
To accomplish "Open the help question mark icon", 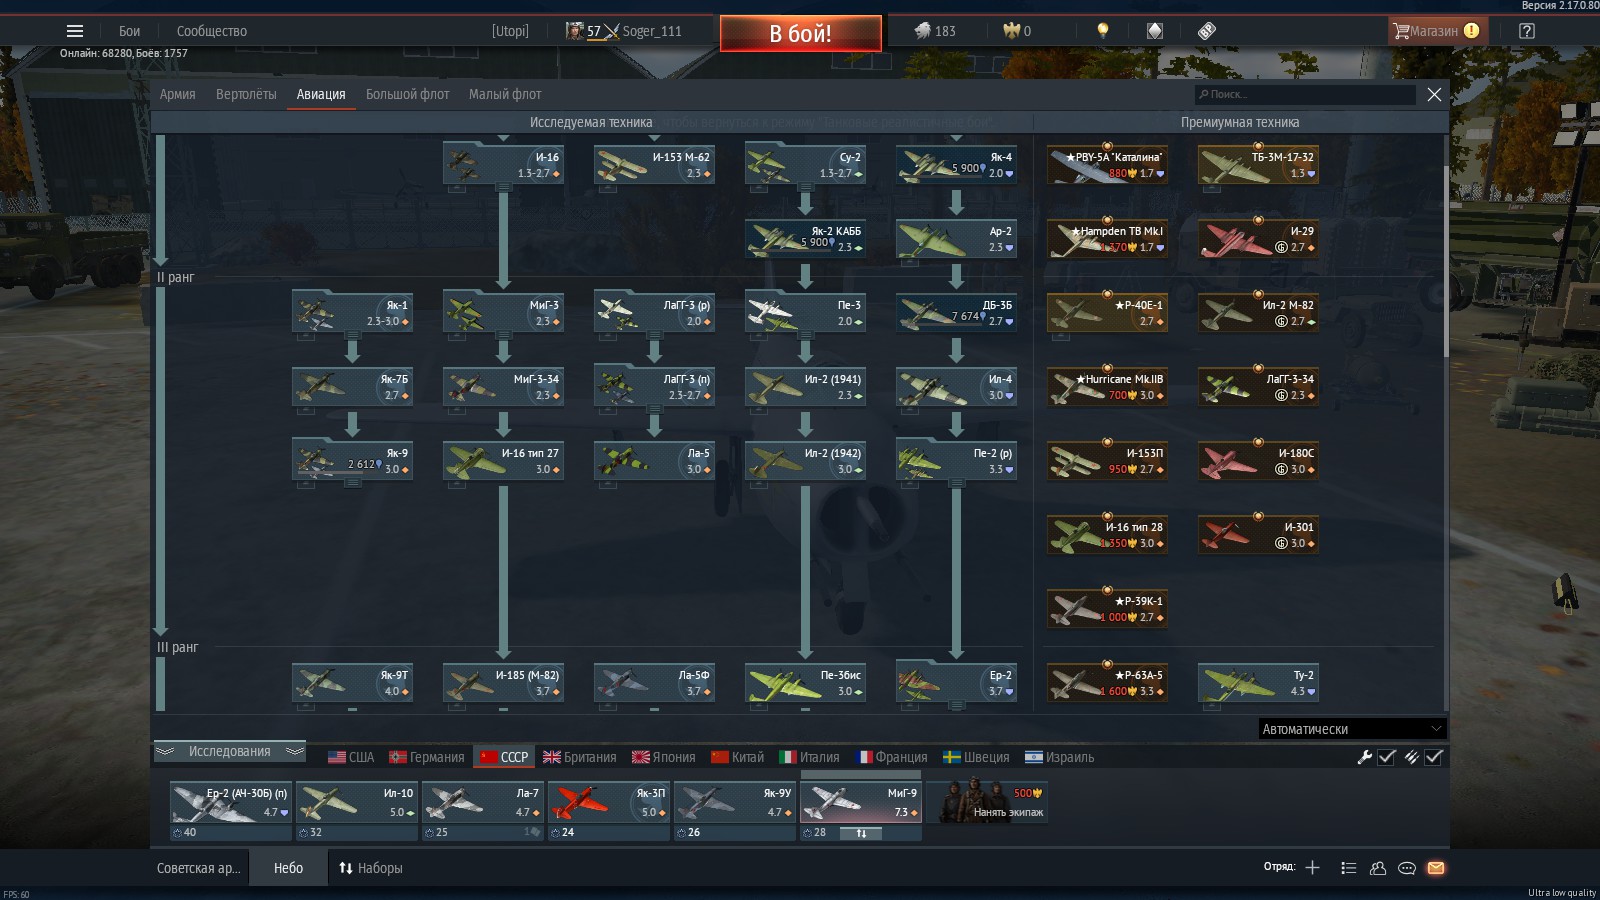I will [x=1527, y=31].
